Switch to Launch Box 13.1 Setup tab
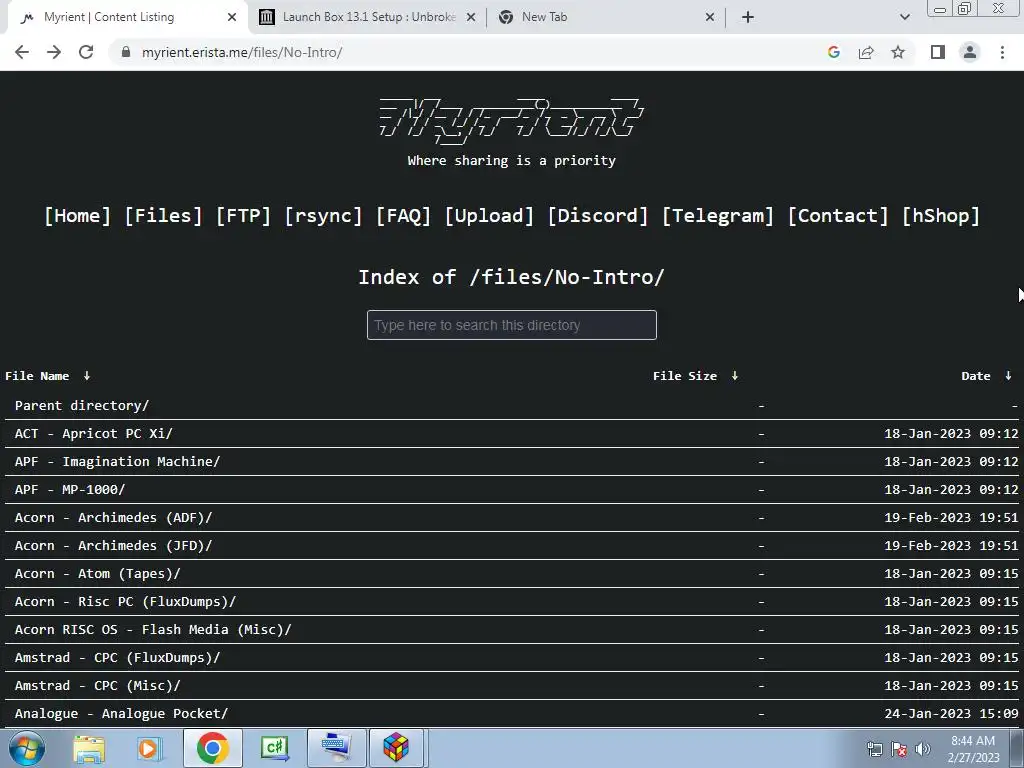1024x768 pixels. [368, 17]
